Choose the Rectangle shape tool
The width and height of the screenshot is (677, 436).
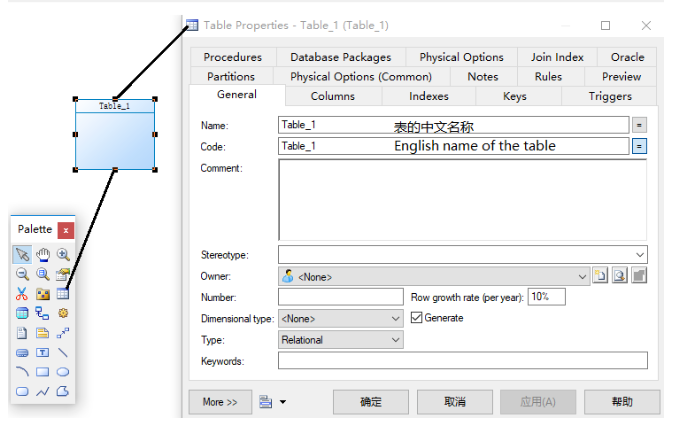point(42,372)
